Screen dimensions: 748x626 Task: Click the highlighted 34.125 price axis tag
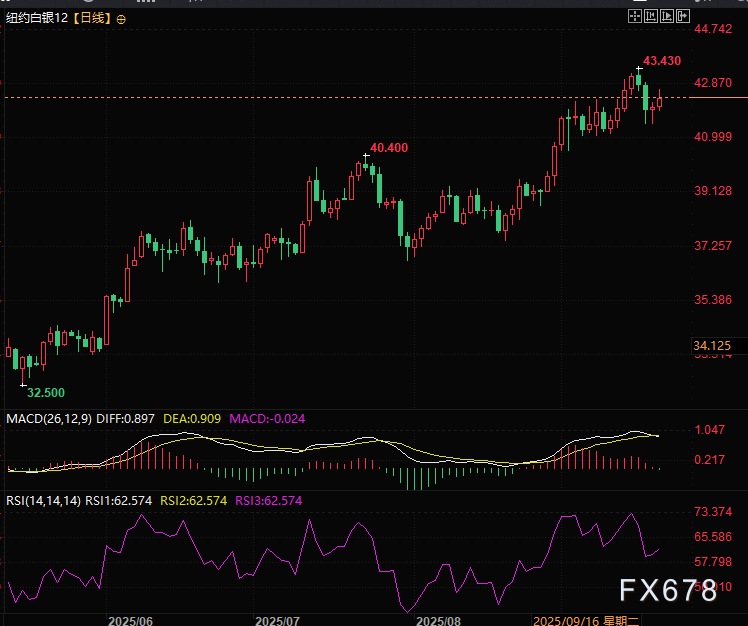(x=712, y=346)
